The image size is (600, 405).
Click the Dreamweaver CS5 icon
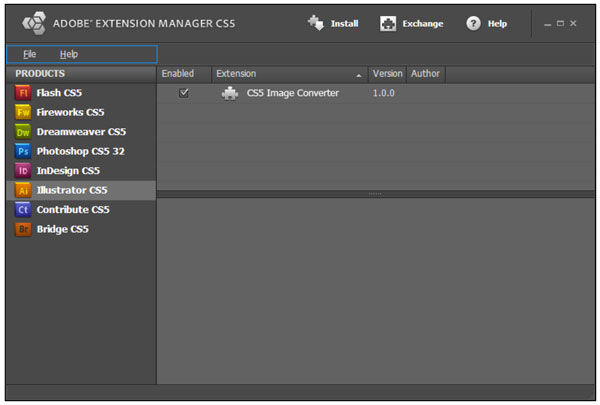[x=23, y=132]
